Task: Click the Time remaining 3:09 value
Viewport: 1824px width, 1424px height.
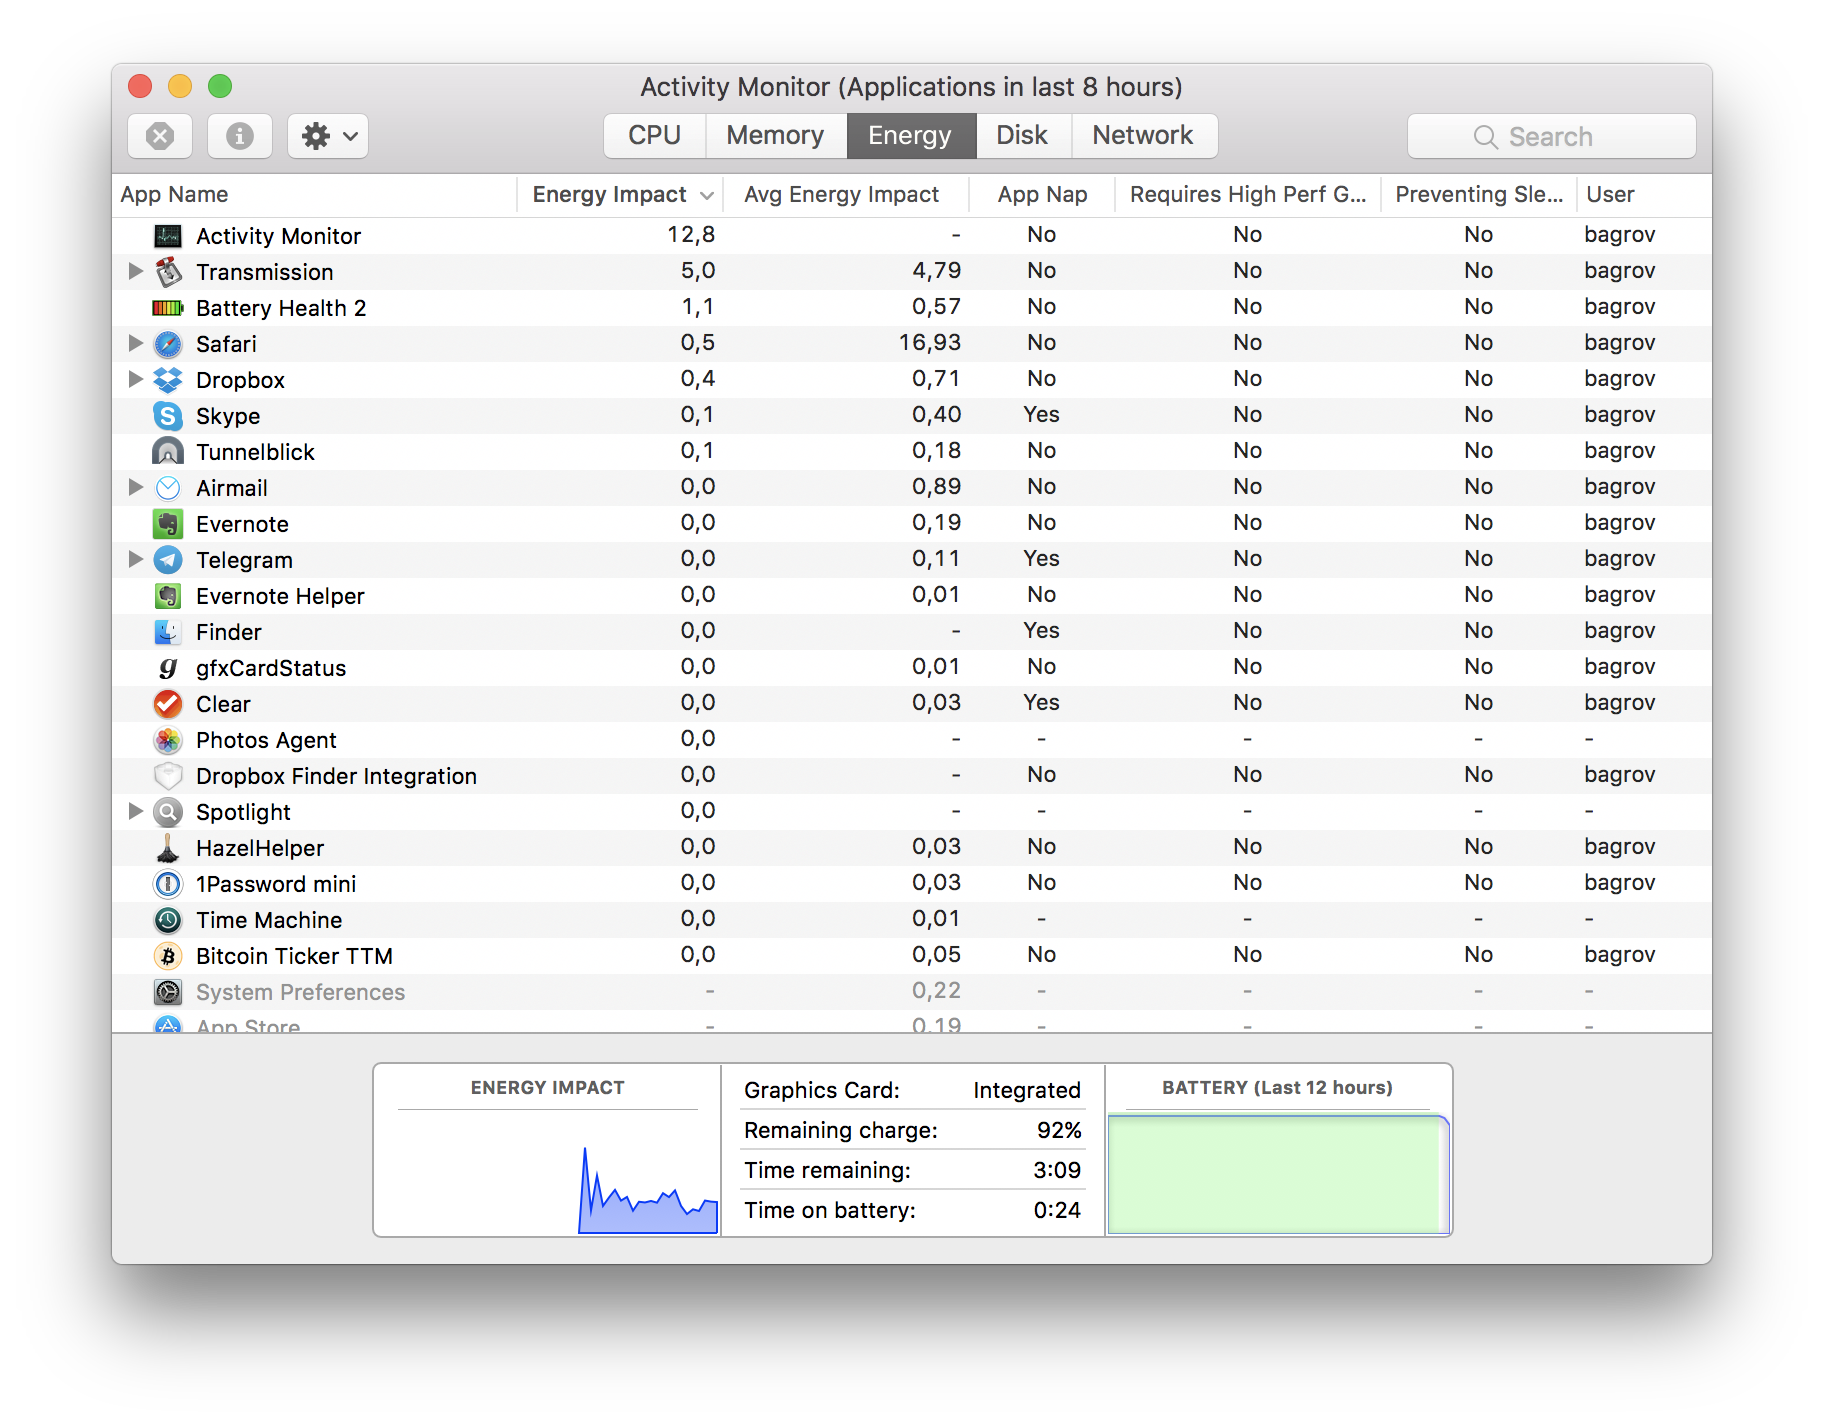Action: (1057, 1170)
